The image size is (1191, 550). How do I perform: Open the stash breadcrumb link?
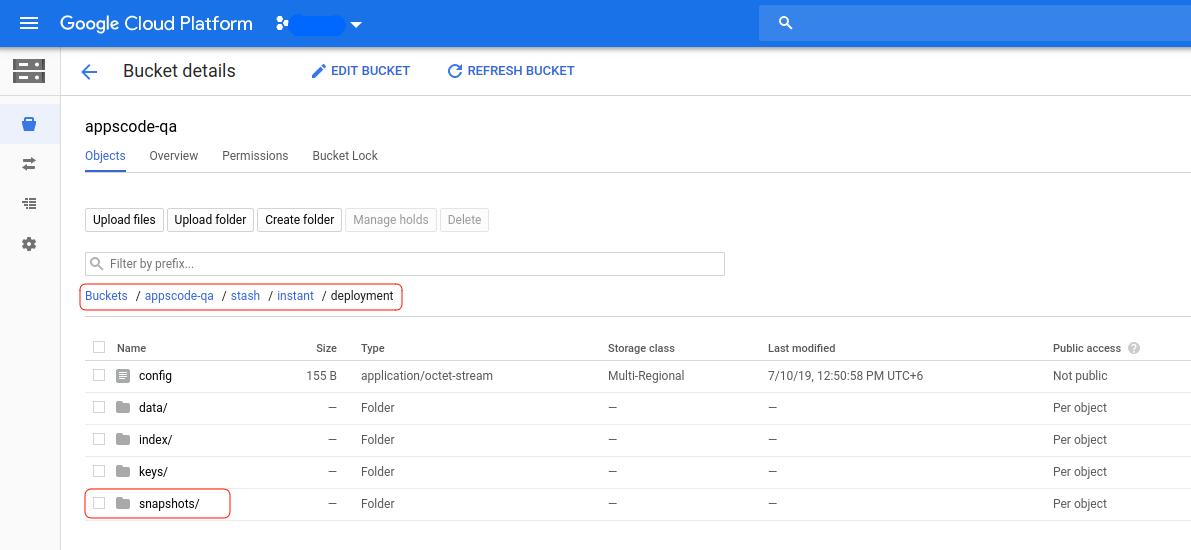(245, 296)
